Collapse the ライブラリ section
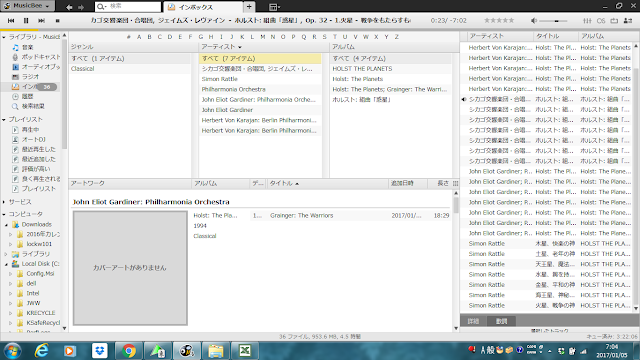This screenshot has height=360, width=640. [x=4, y=37]
